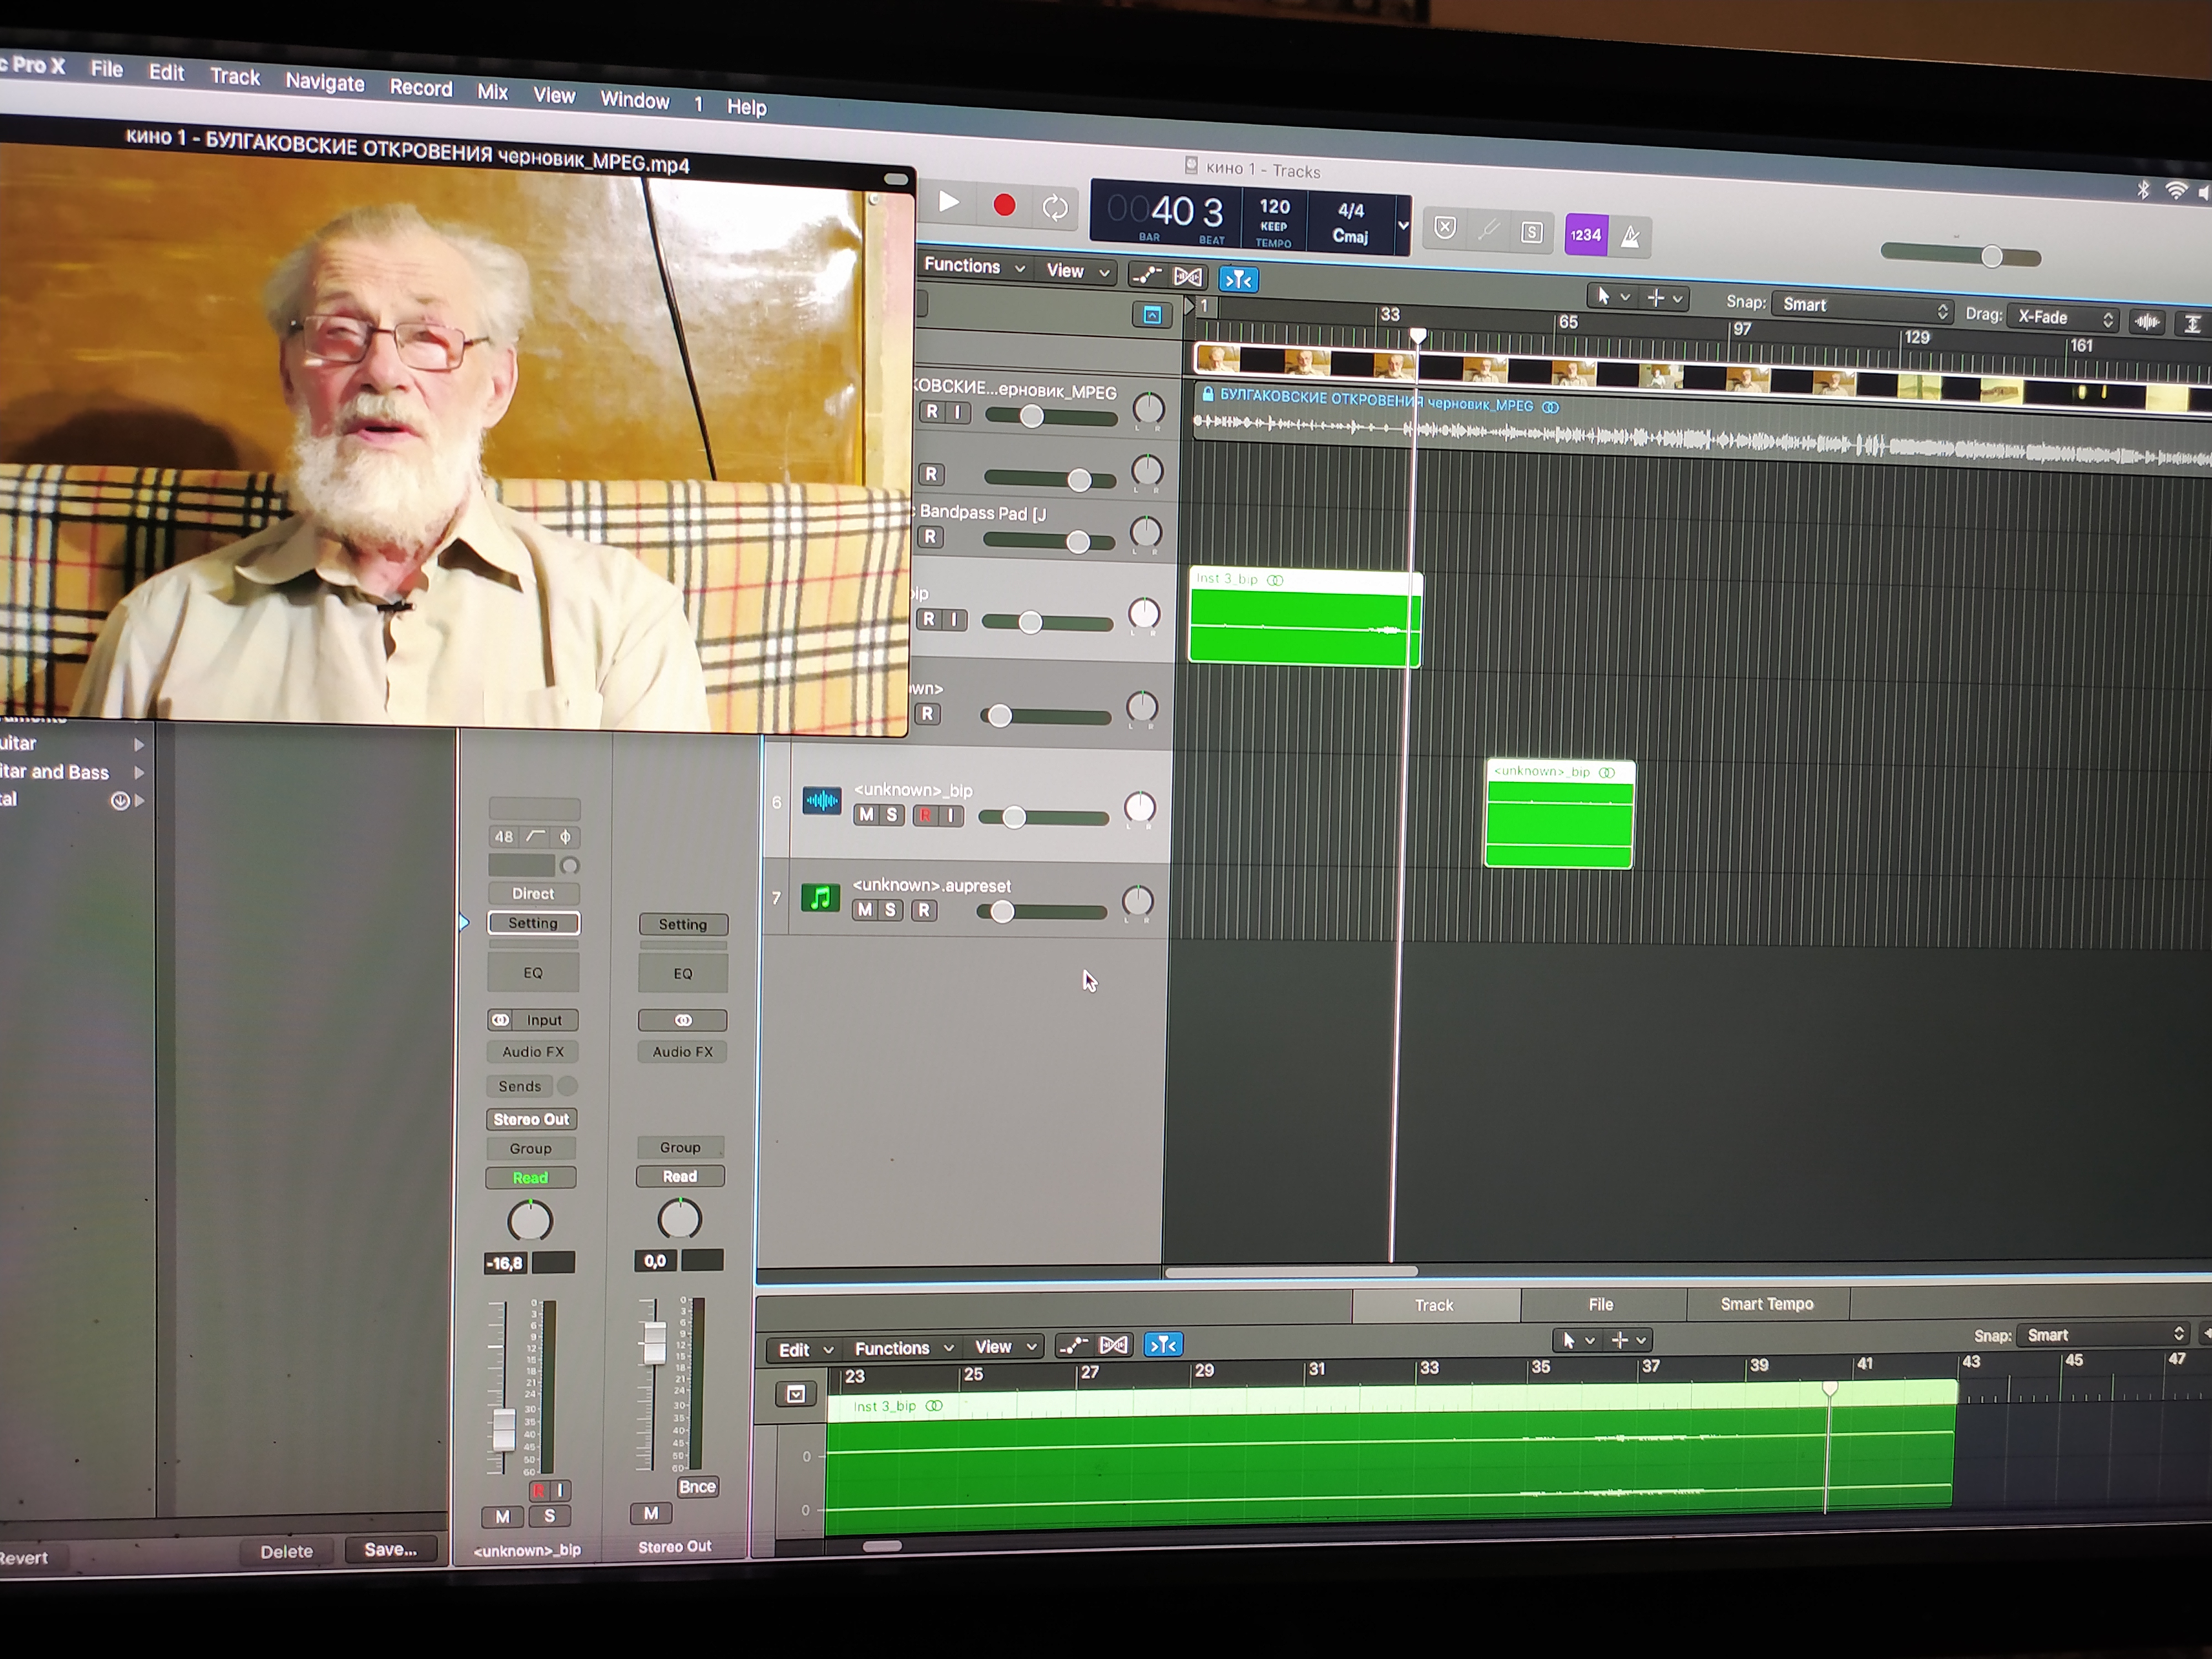Viewport: 2212px width, 1659px height.
Task: Click the Save... button in the library
Action: point(391,1549)
